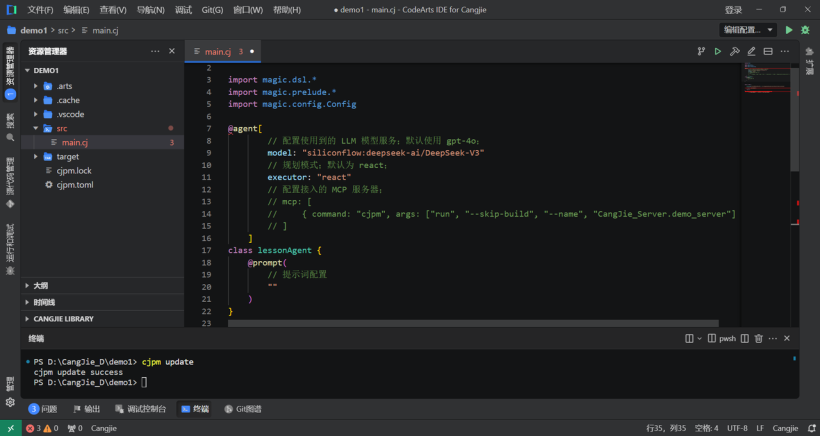Split the editor layout icon
Screen dimensions: 820x436
[x=768, y=51]
